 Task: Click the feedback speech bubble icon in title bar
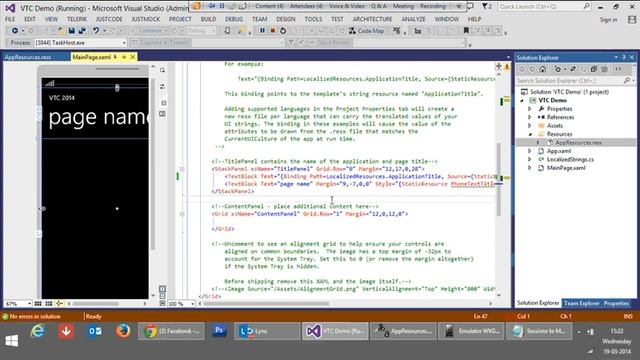tap(471, 7)
